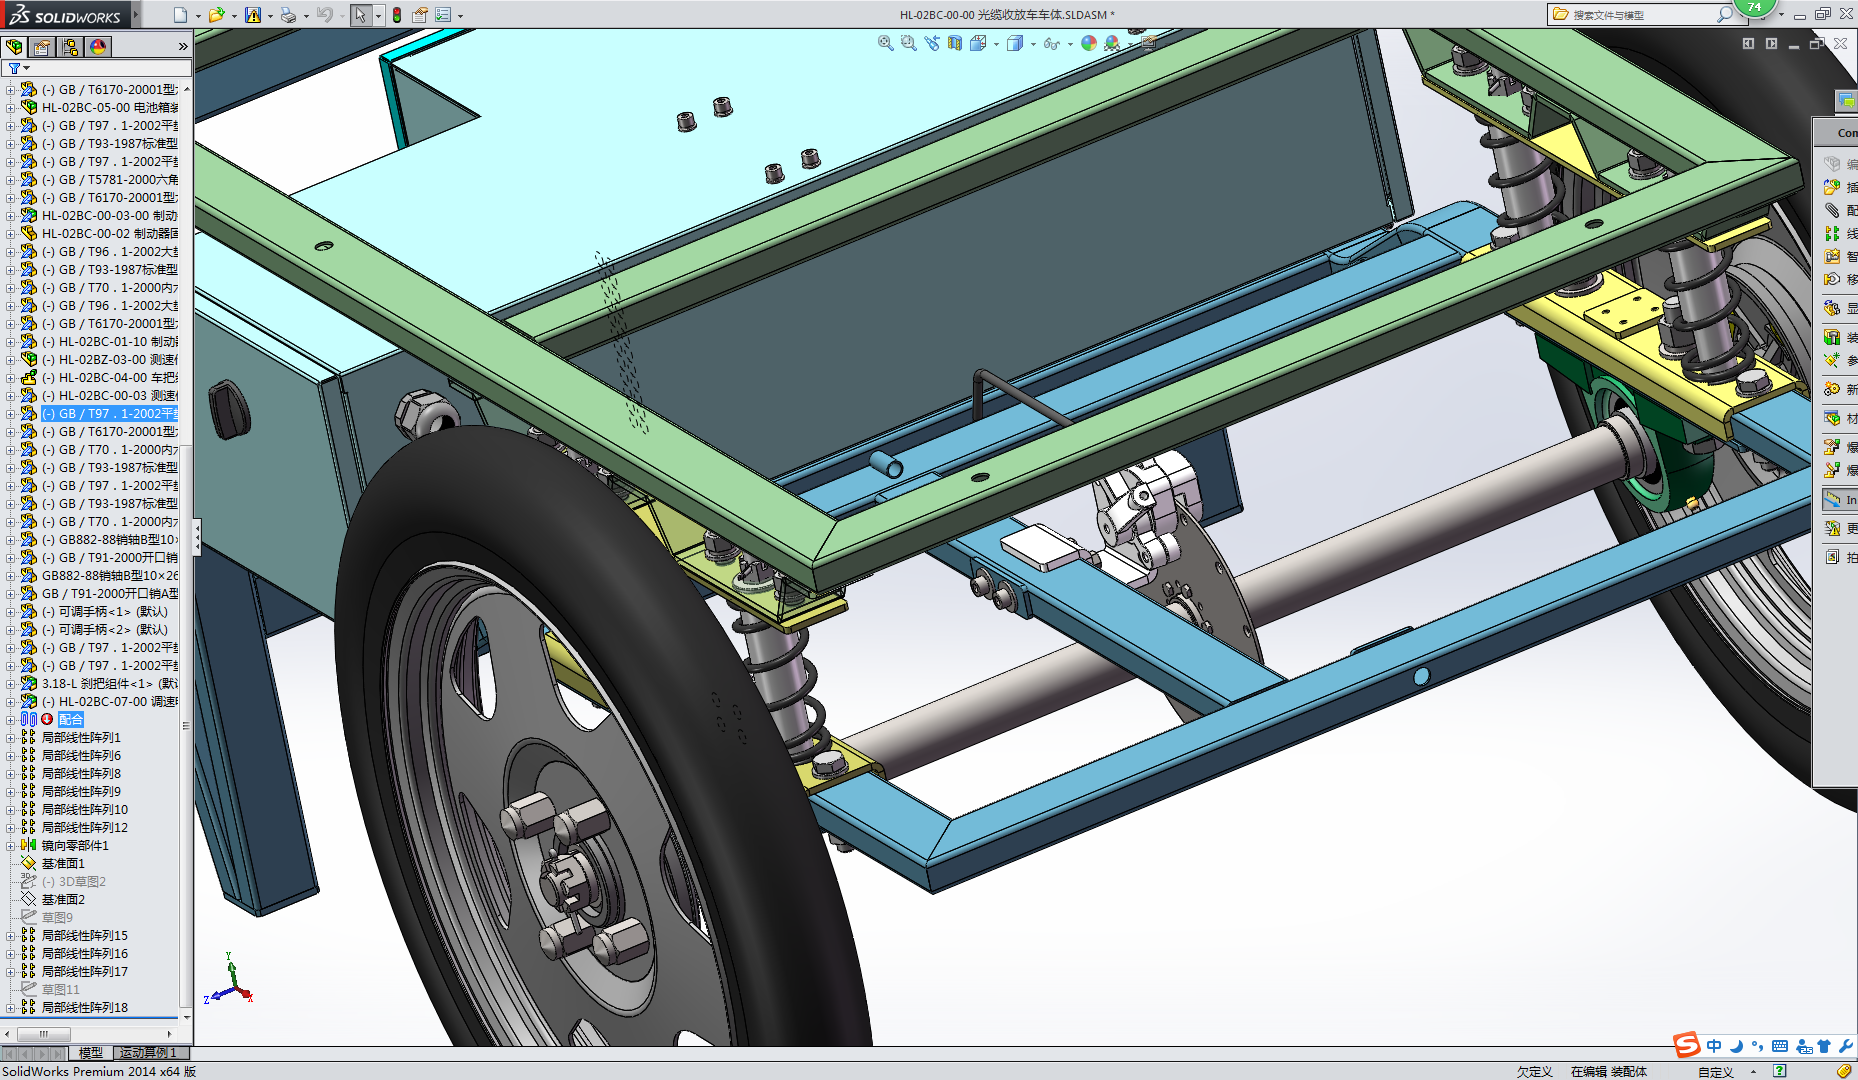Toggle the Sogou Chinese/English 中 mode
The height and width of the screenshot is (1080, 1858).
tap(1714, 1046)
